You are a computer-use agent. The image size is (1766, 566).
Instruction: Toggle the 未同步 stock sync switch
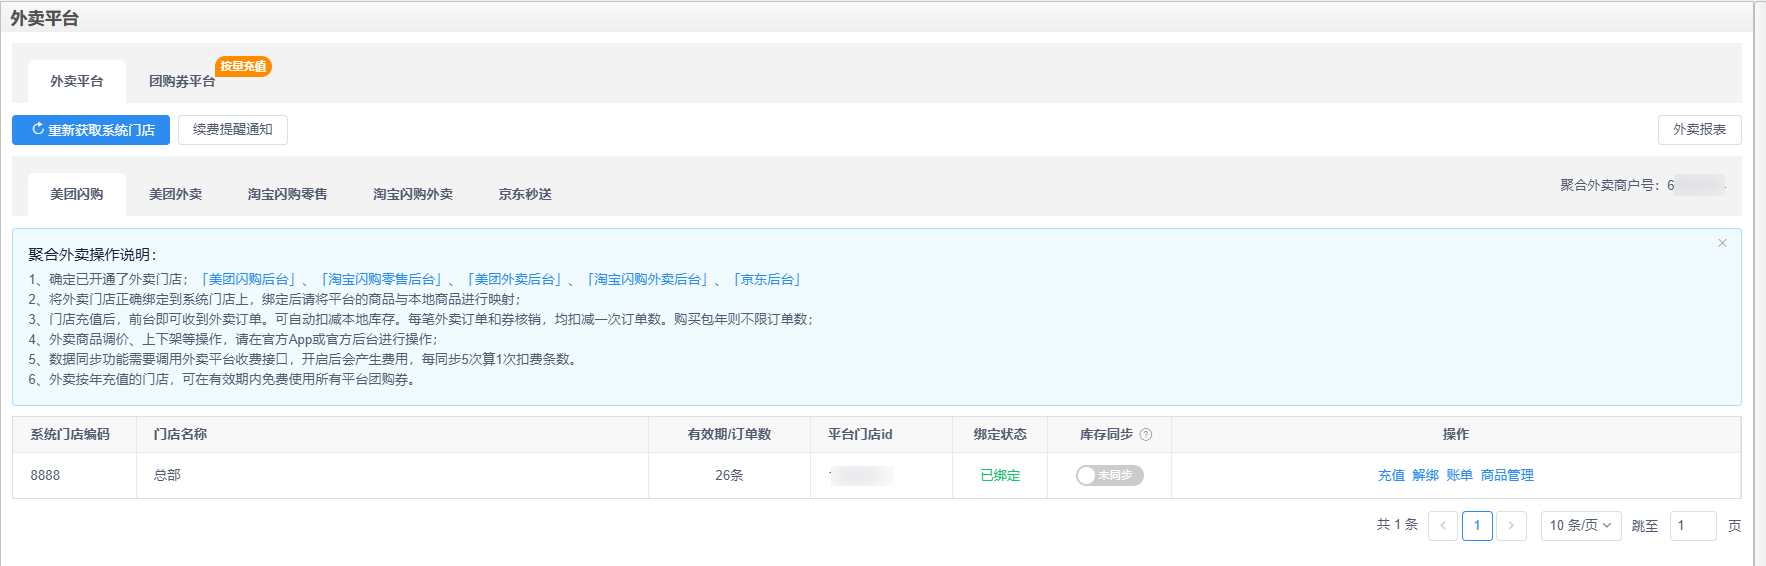[1109, 476]
